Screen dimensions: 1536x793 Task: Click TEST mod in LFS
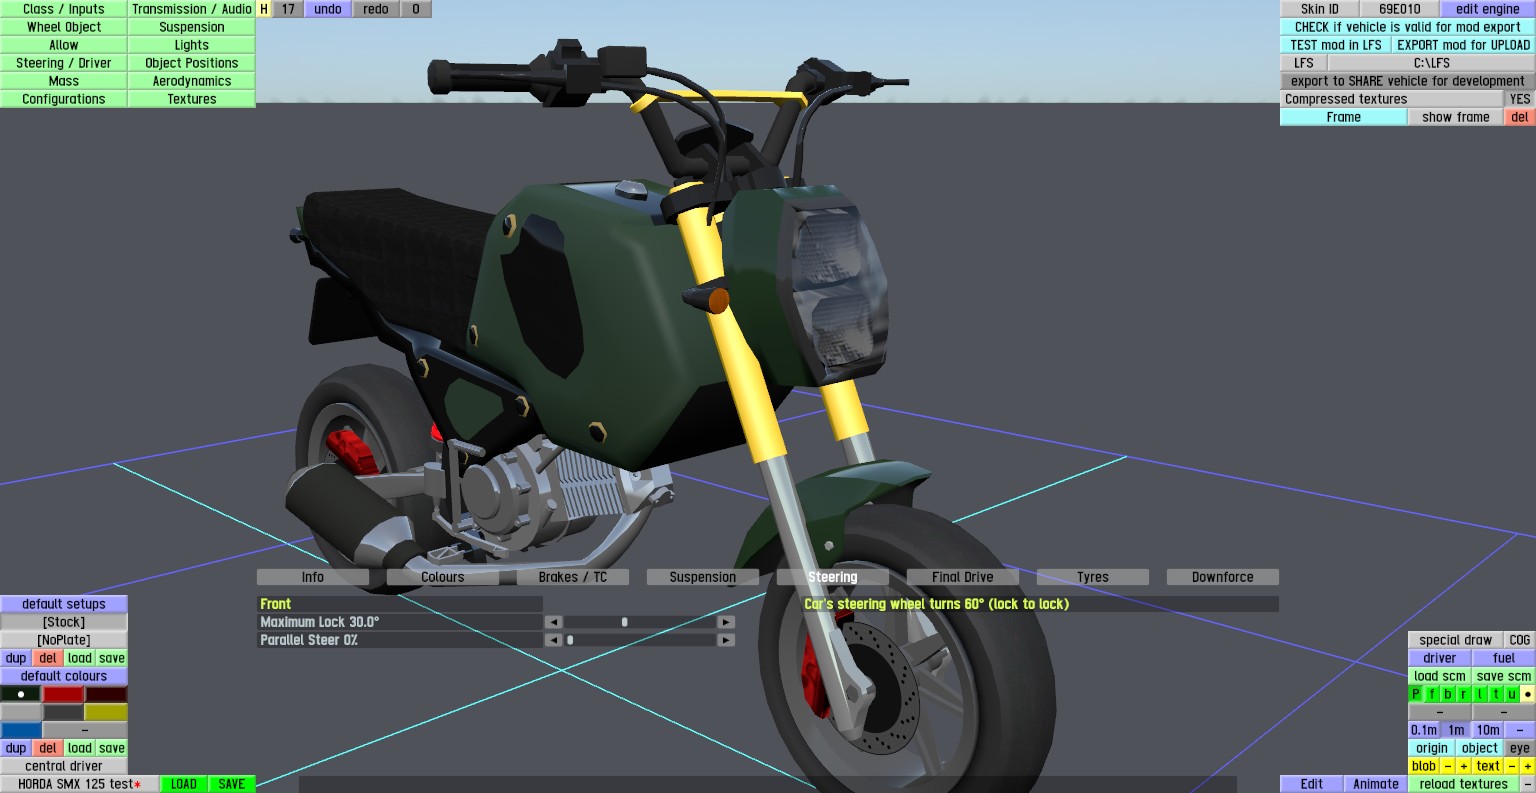(x=1336, y=45)
